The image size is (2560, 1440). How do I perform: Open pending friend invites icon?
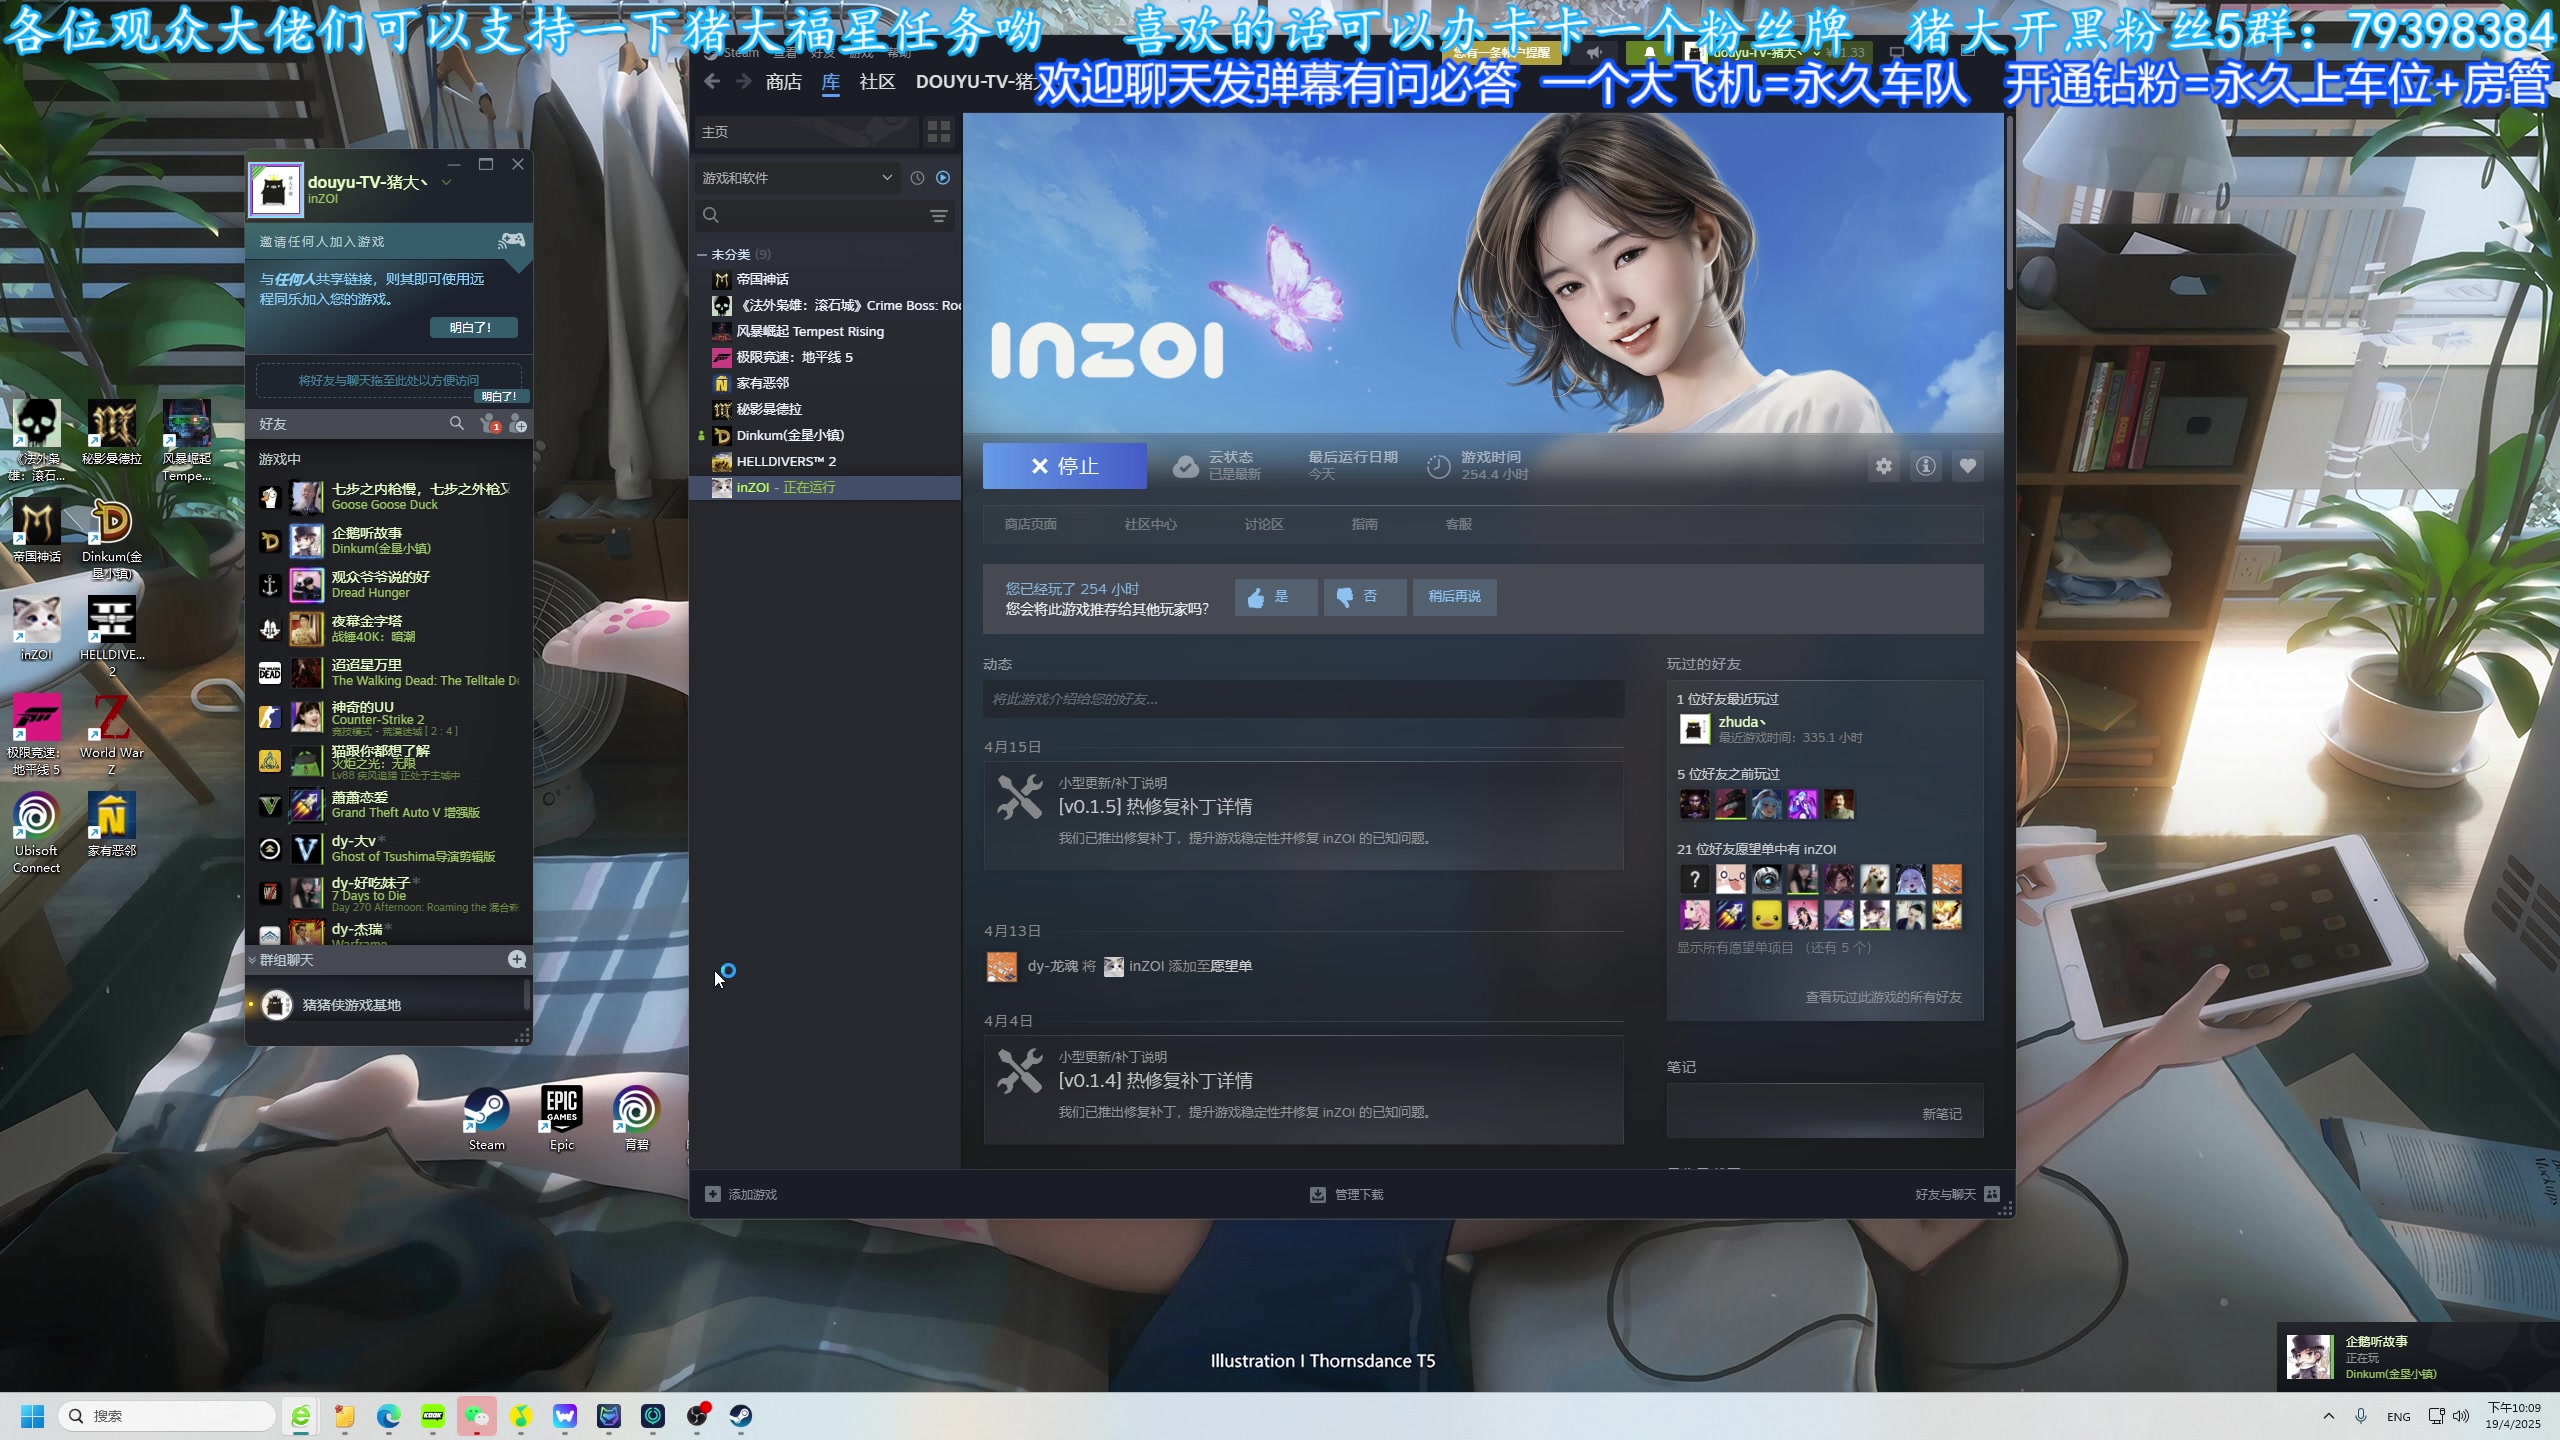(490, 424)
